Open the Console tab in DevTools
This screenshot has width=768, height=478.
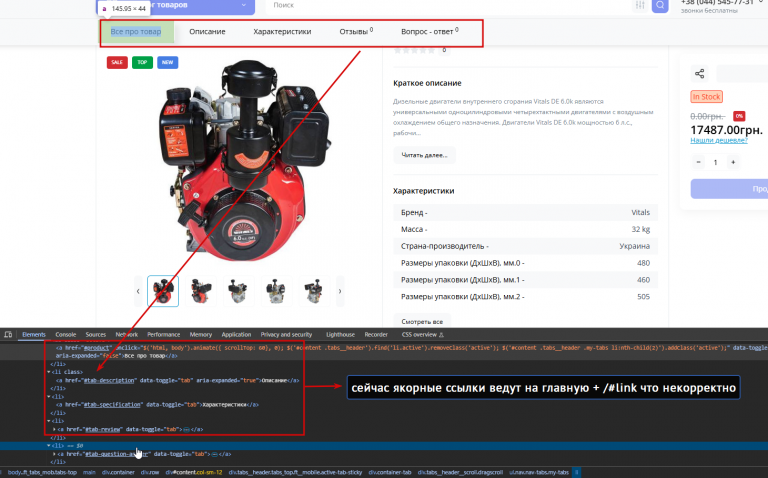pos(66,335)
